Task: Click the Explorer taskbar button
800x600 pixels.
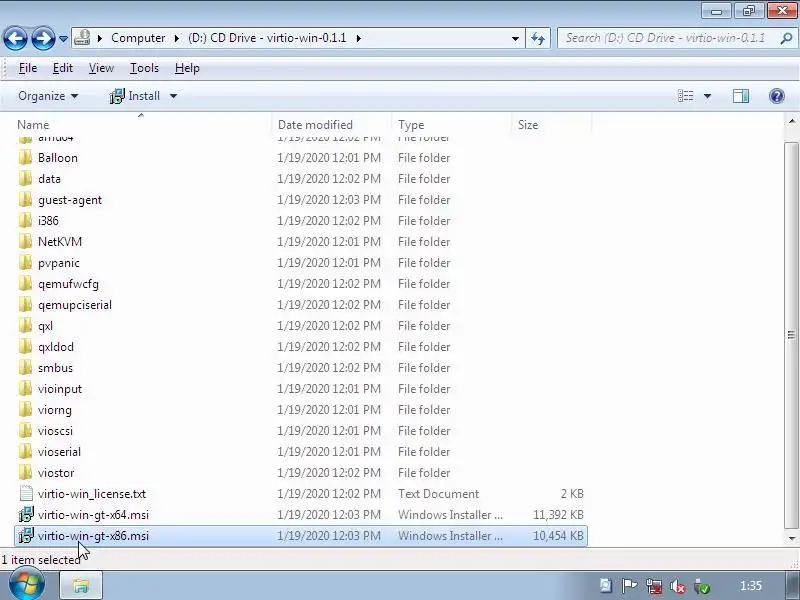Action: [81, 585]
